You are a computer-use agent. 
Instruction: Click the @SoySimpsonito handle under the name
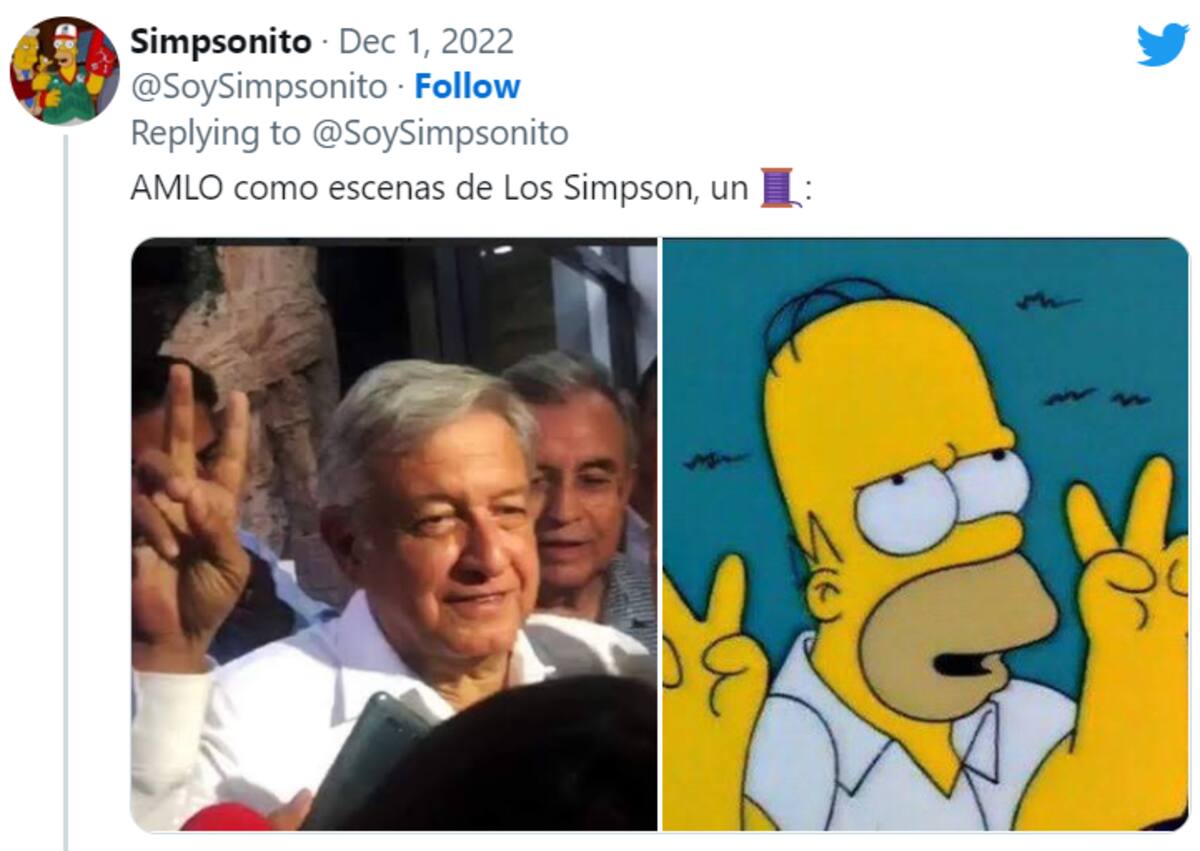tap(258, 87)
